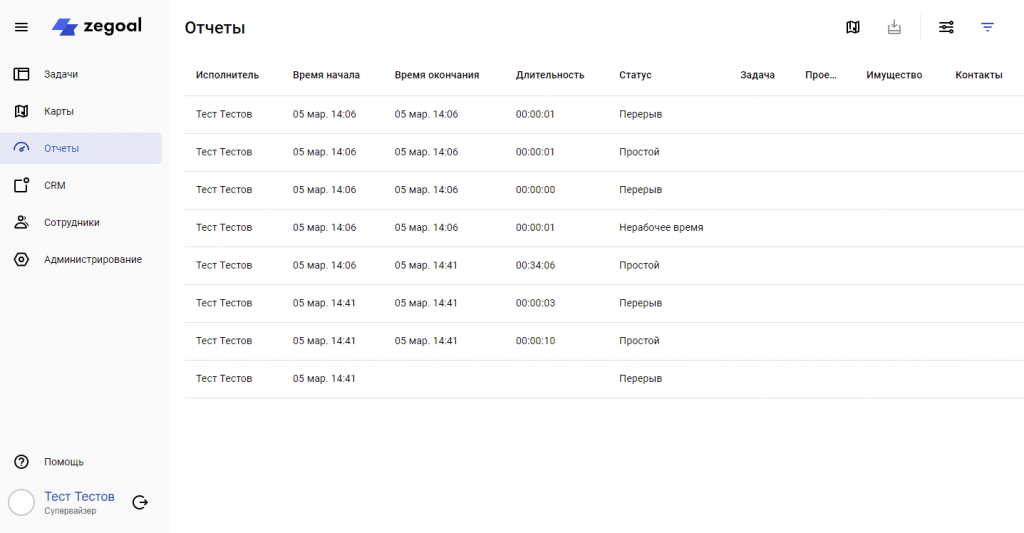Open CRM section in sidebar
The width and height of the screenshot is (1024, 533).
(x=54, y=185)
